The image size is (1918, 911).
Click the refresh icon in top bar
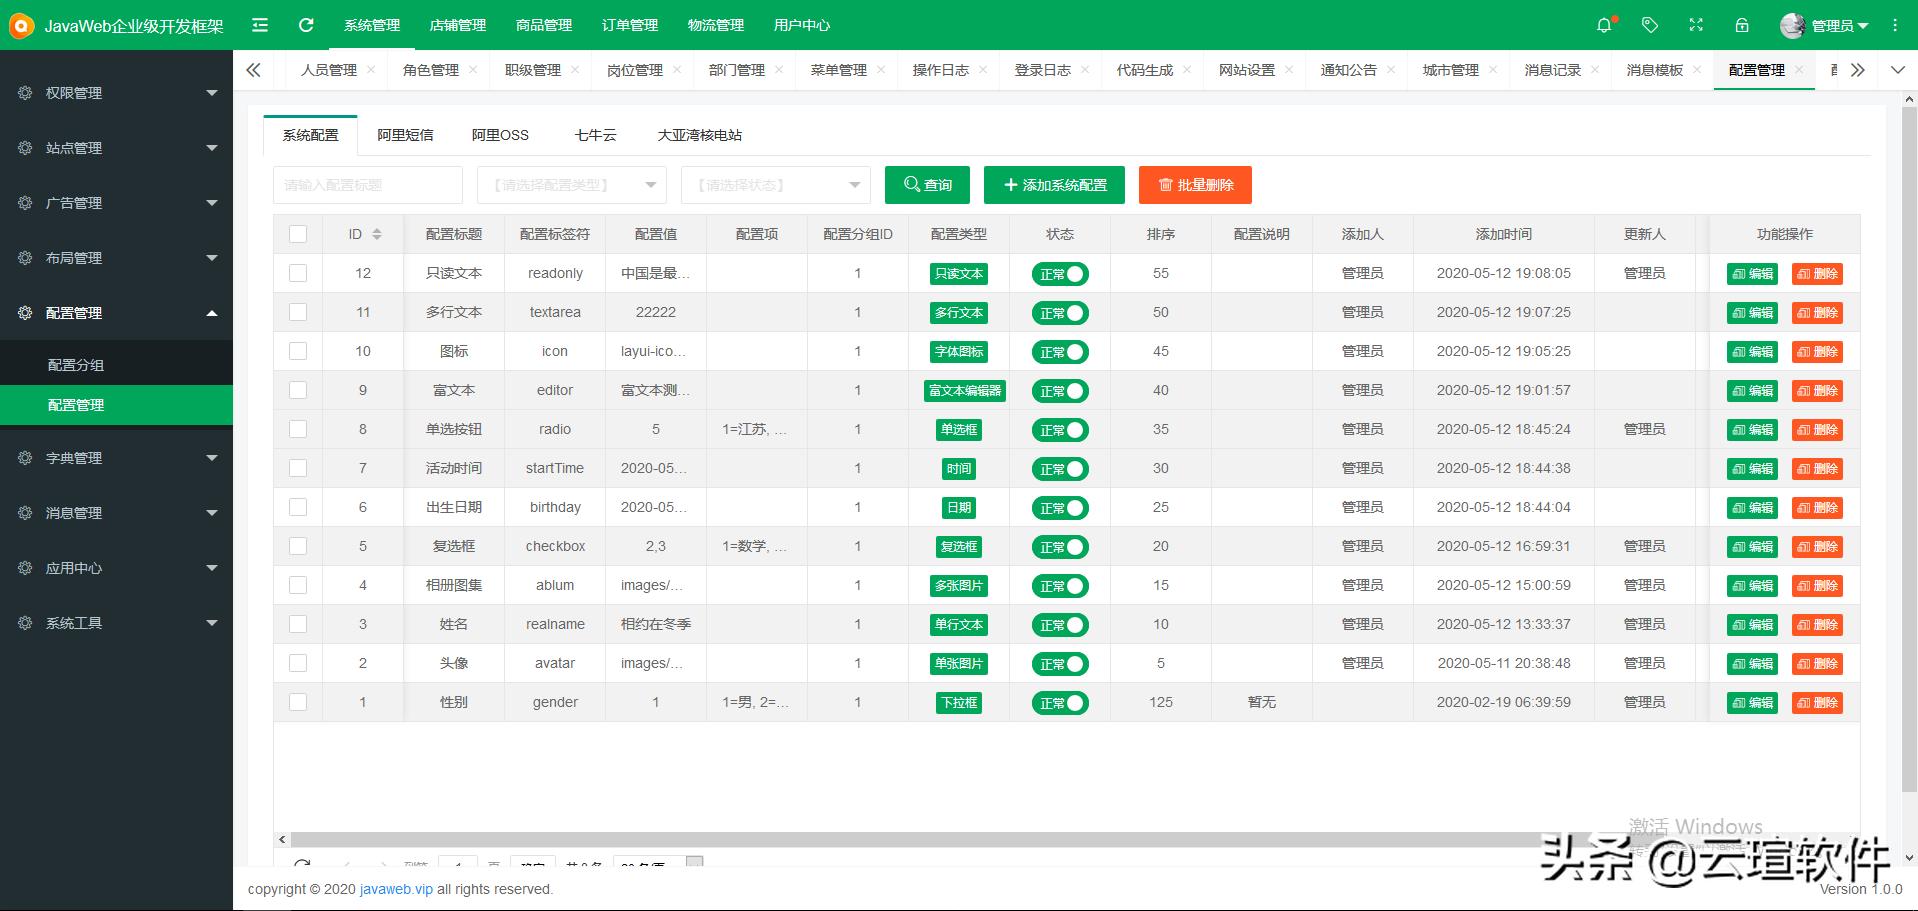coord(306,25)
